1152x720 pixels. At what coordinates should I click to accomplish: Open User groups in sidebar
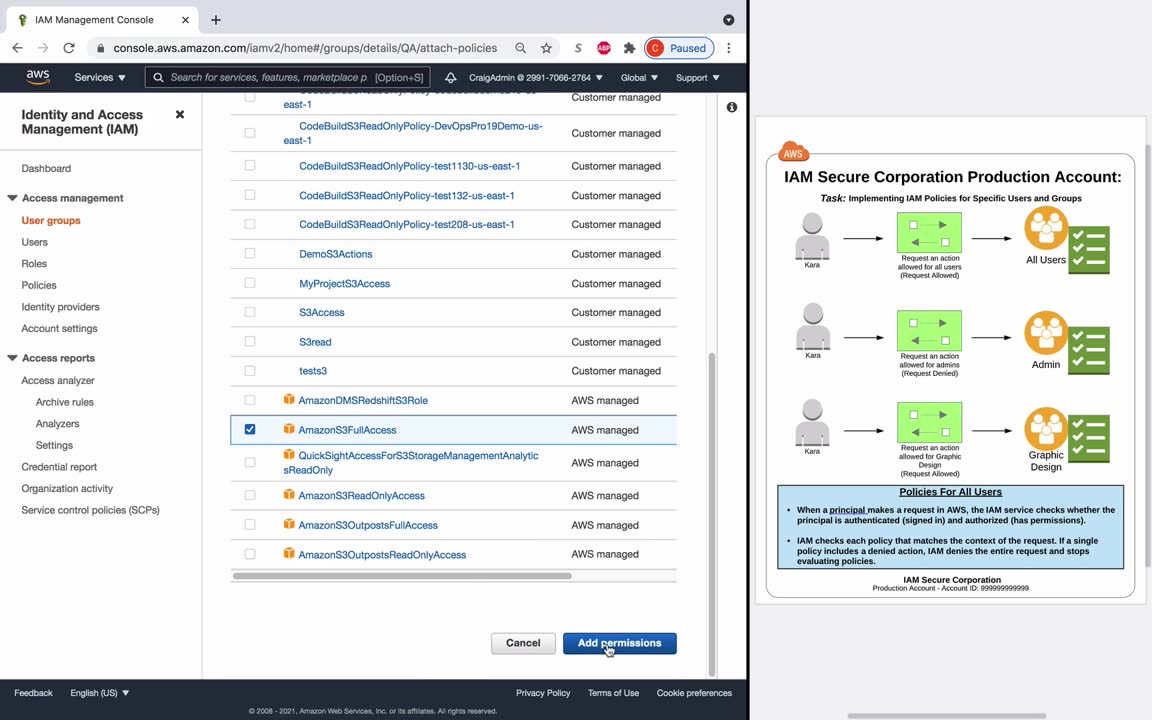click(x=51, y=220)
